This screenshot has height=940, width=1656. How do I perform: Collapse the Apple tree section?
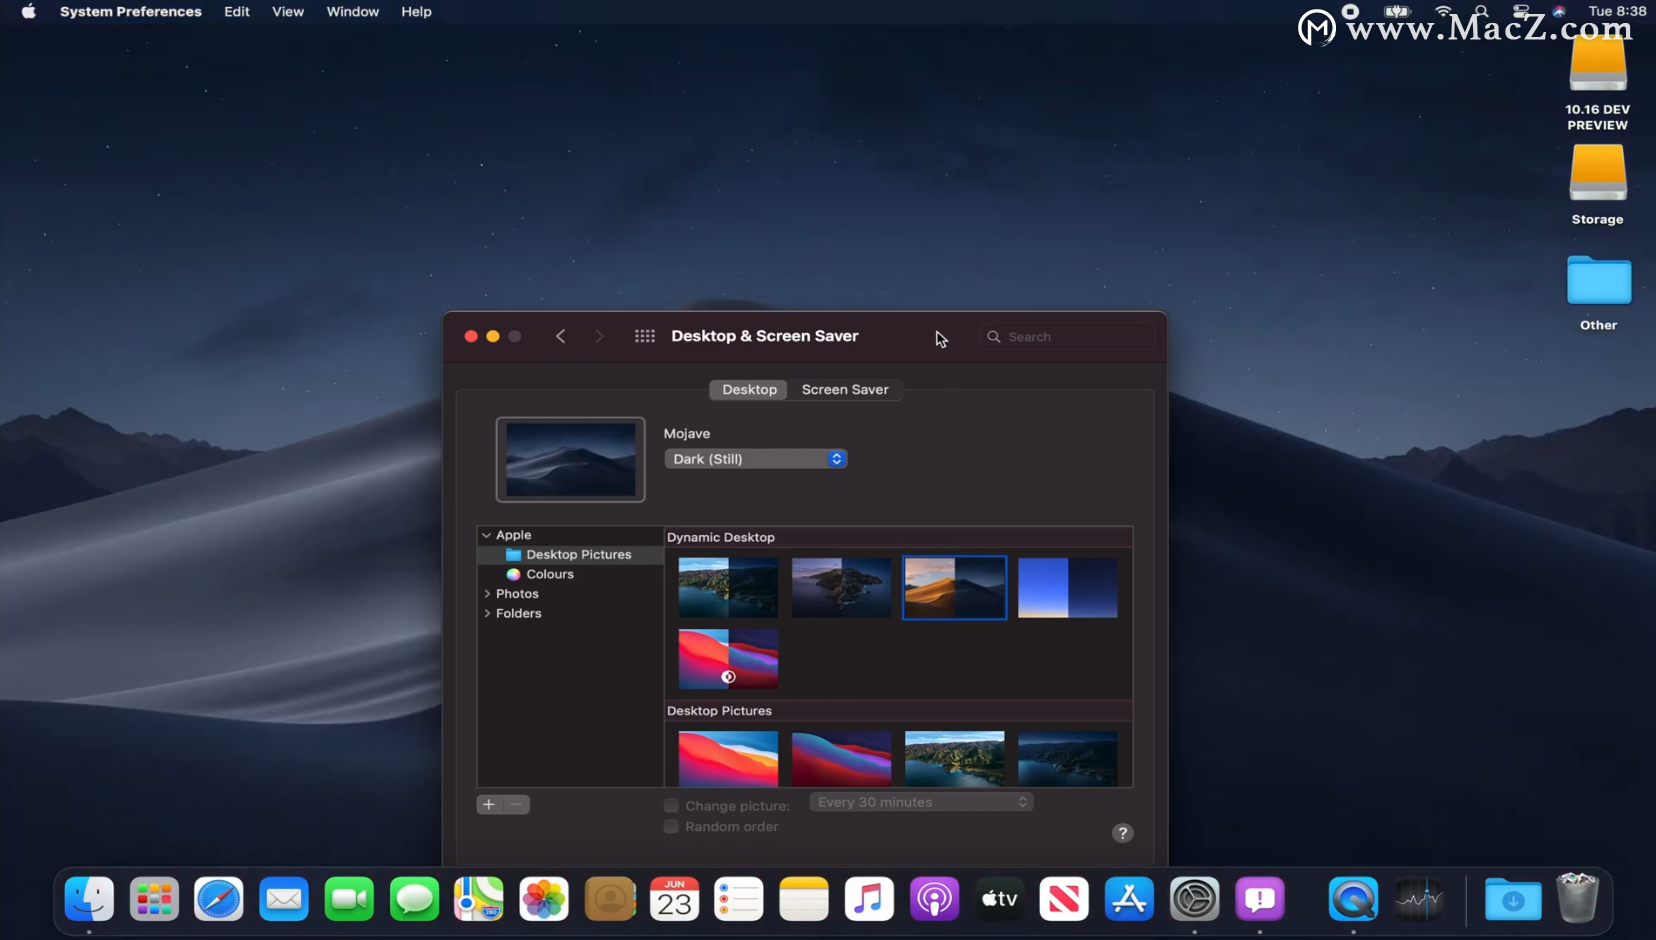487,535
